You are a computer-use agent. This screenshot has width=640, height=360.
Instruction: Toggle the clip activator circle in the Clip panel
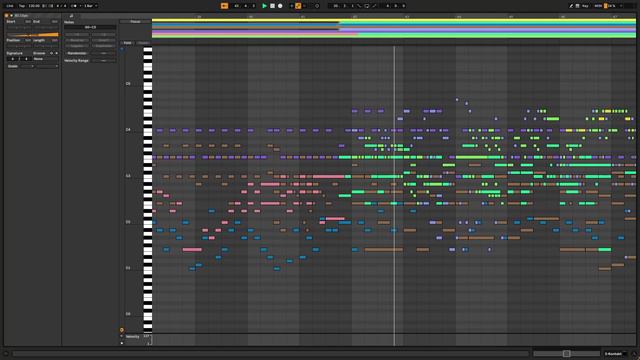tap(6, 16)
